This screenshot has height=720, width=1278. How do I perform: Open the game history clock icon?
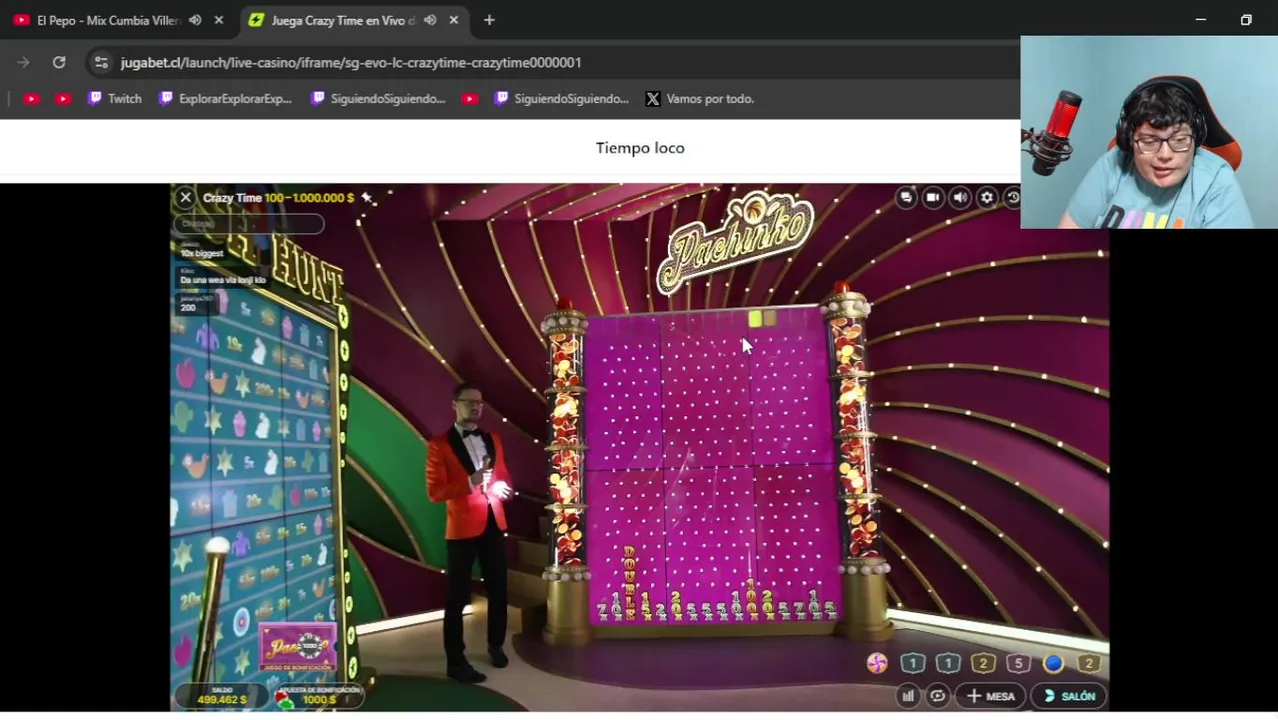[x=1012, y=198]
